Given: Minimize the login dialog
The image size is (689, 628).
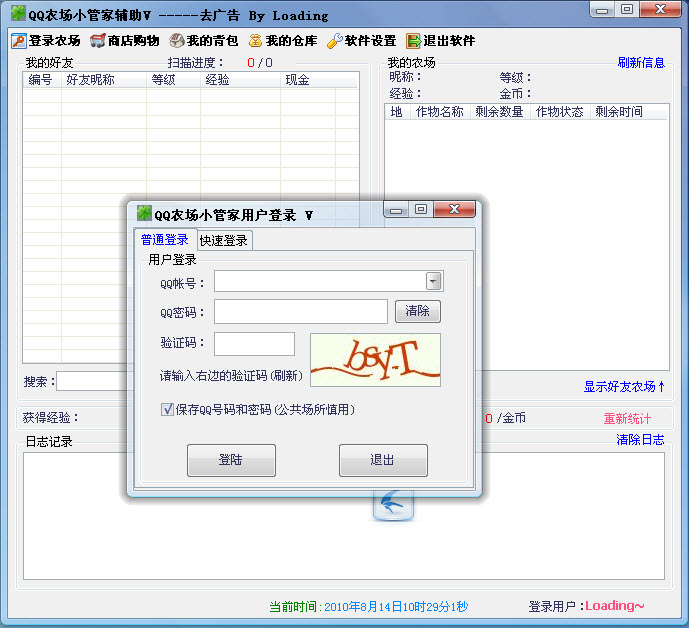Looking at the screenshot, I should click(396, 210).
